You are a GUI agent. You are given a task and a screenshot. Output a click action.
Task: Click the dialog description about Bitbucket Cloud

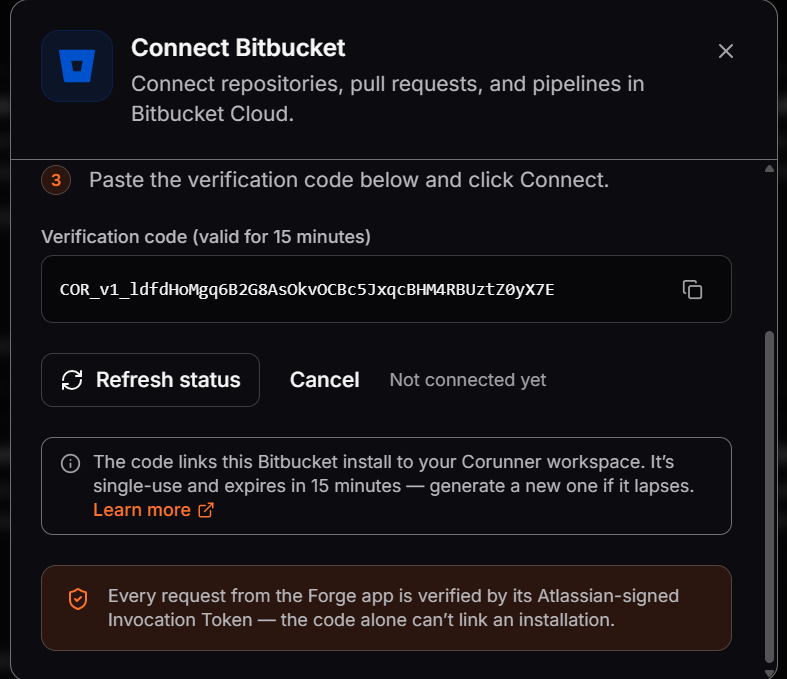[x=387, y=99]
